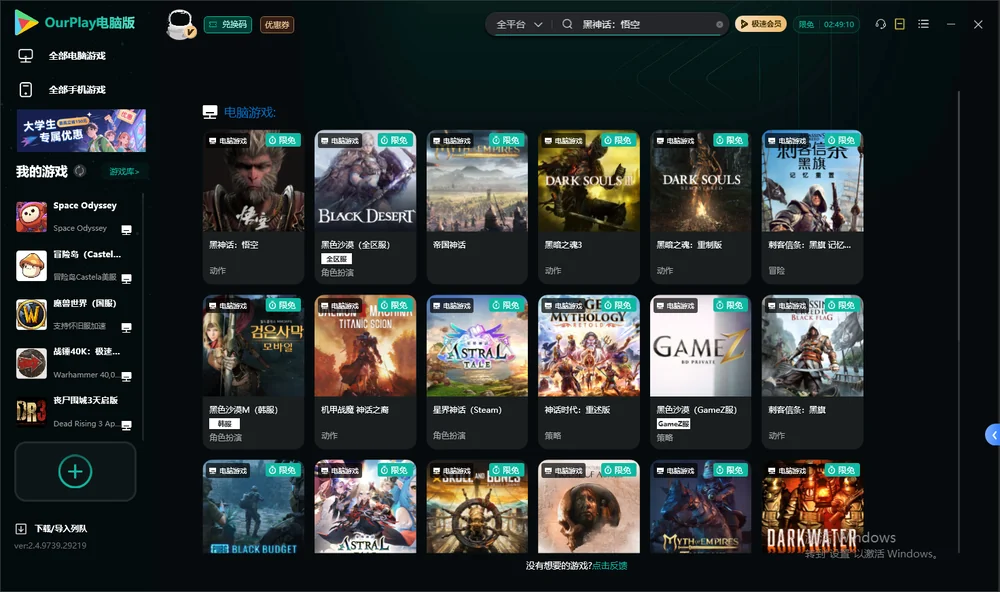The width and height of the screenshot is (1000, 592).
Task: Click the 点击反馈 feedback link
Action: pyautogui.click(x=610, y=566)
